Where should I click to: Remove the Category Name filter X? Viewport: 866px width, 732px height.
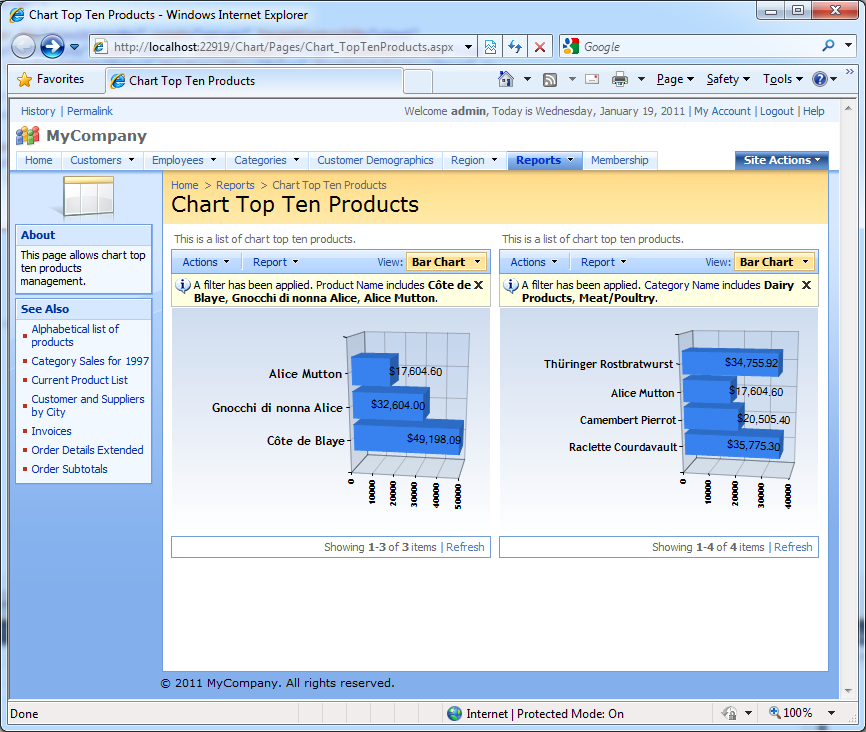(806, 285)
